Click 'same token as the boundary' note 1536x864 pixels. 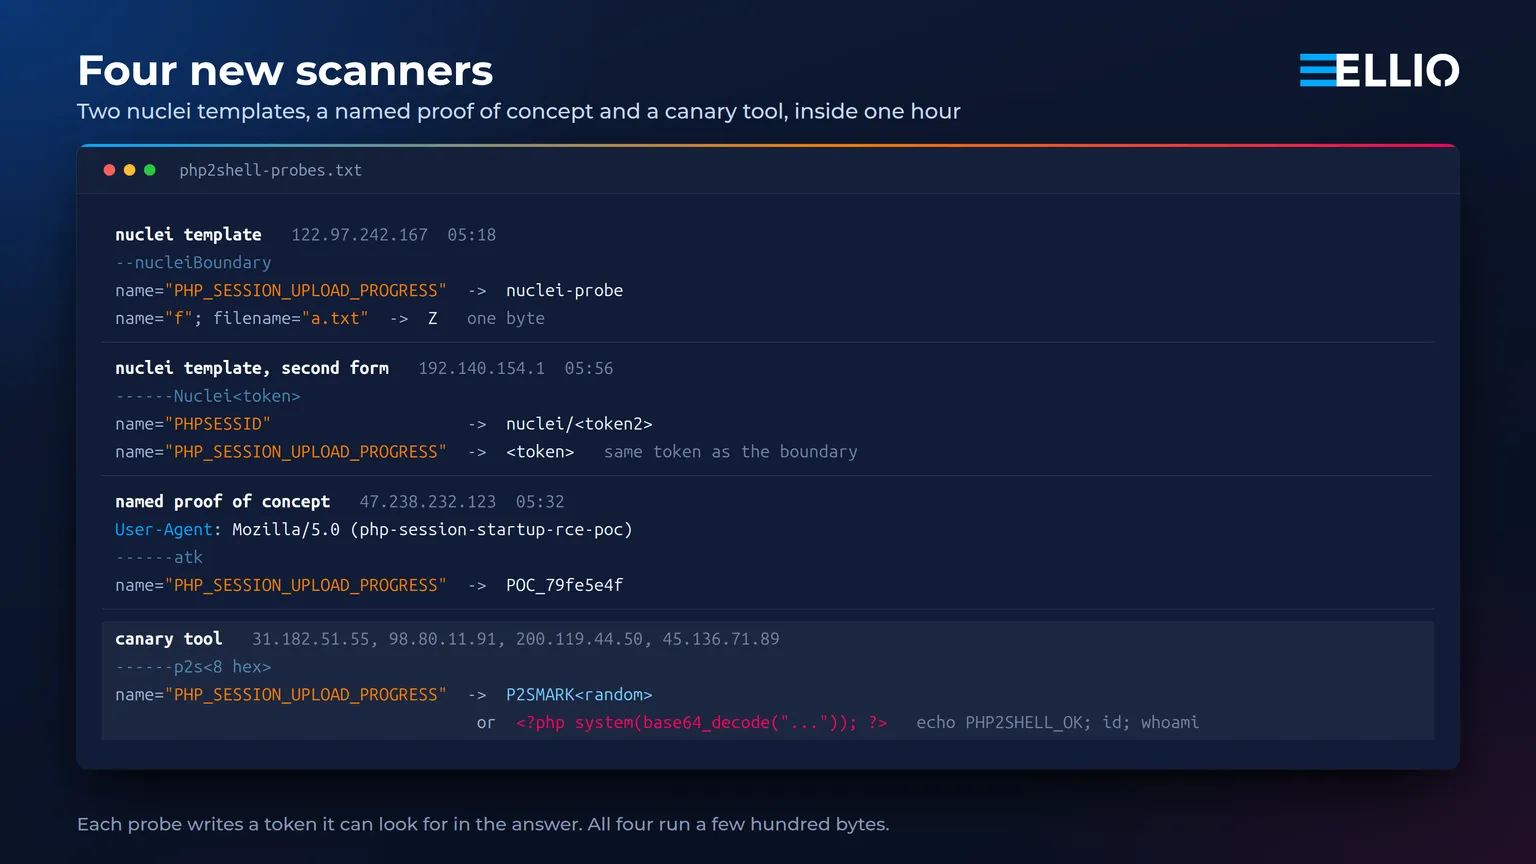pos(731,452)
